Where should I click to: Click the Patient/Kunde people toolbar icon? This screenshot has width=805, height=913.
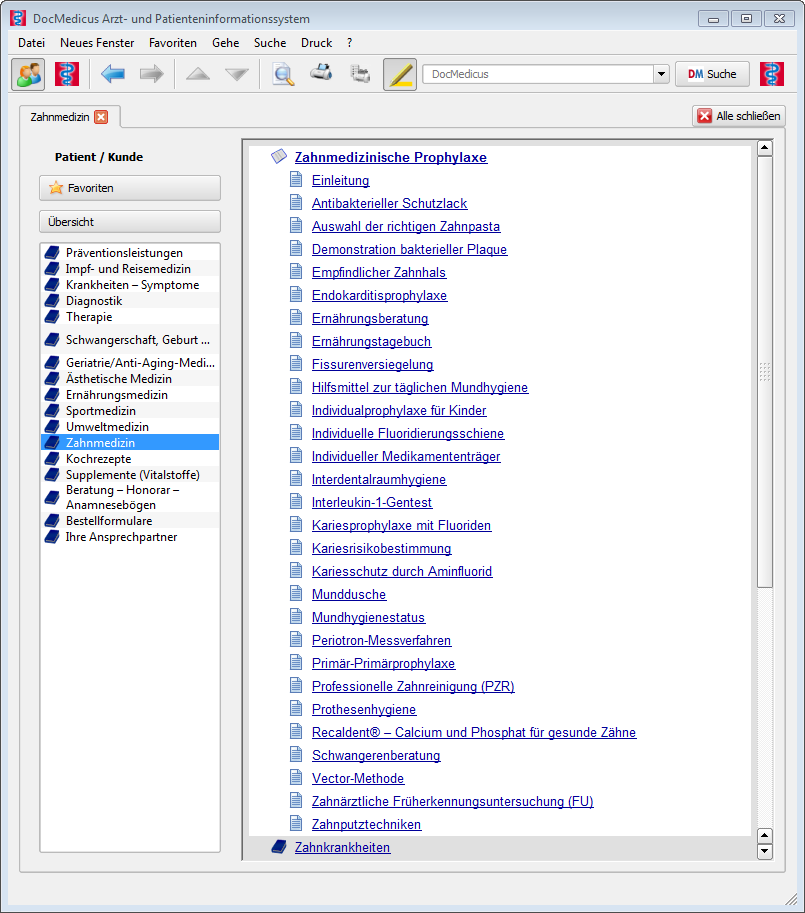click(x=28, y=74)
